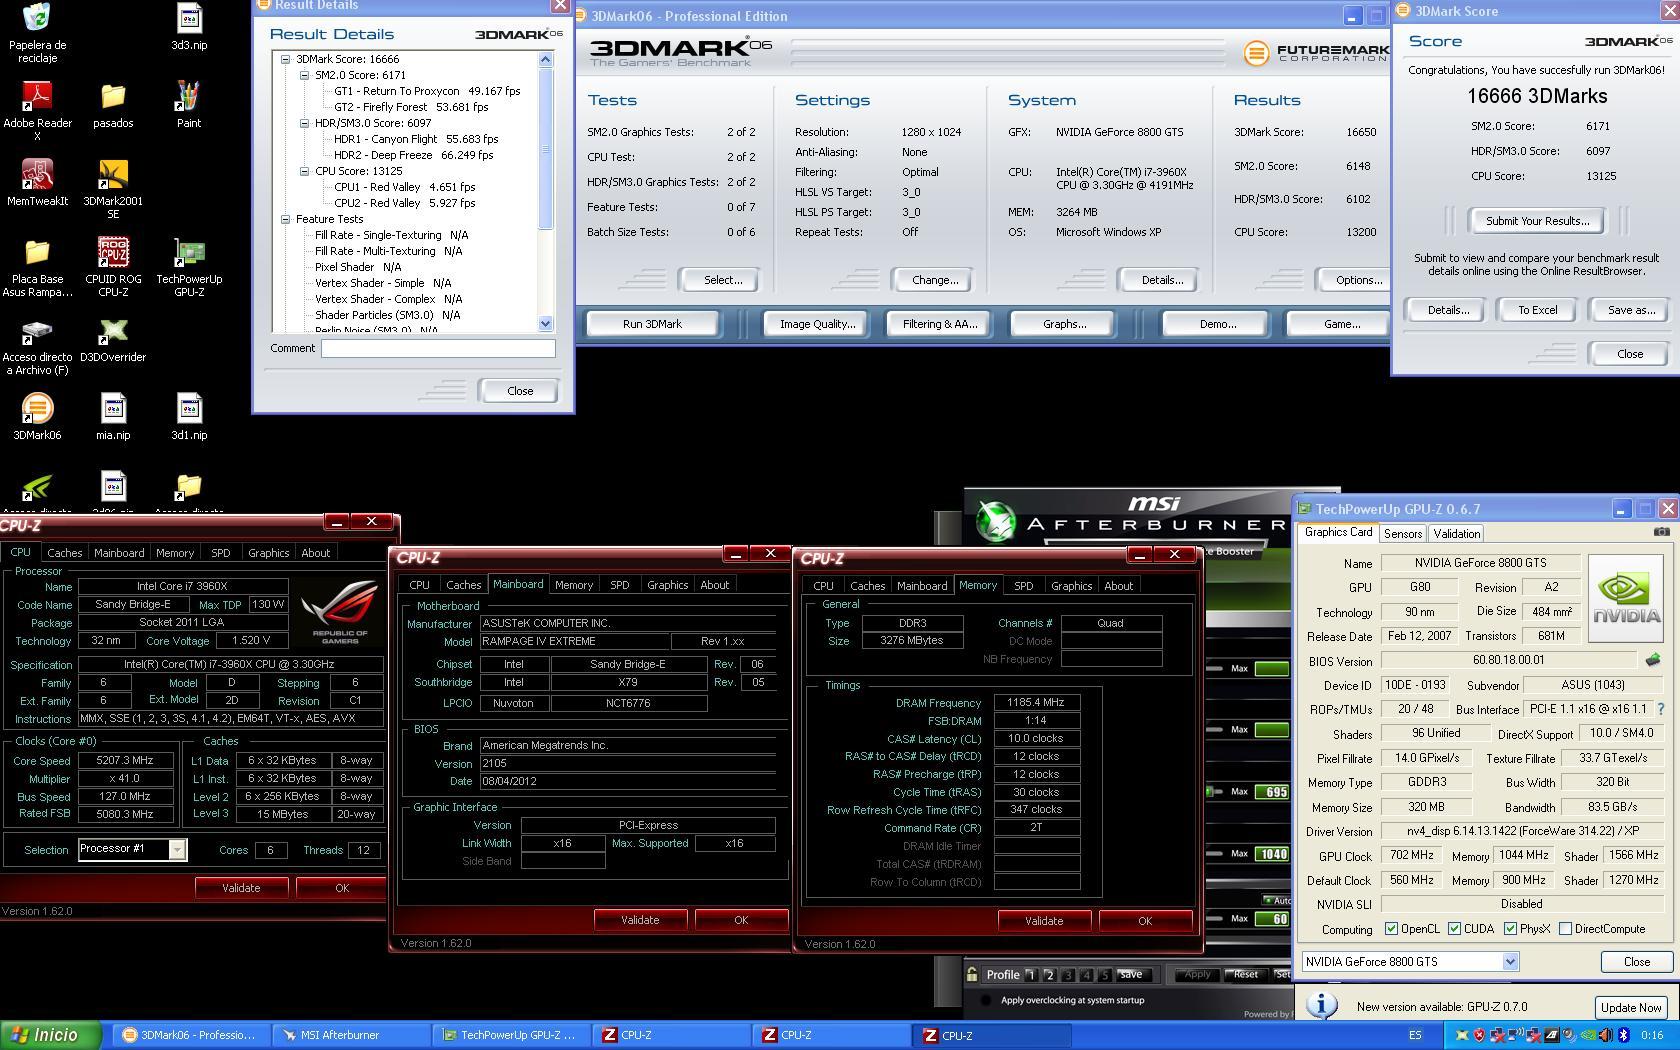This screenshot has height=1050, width=1680.
Task: Click the Result Details scrollbar up arrow
Action: tap(545, 59)
